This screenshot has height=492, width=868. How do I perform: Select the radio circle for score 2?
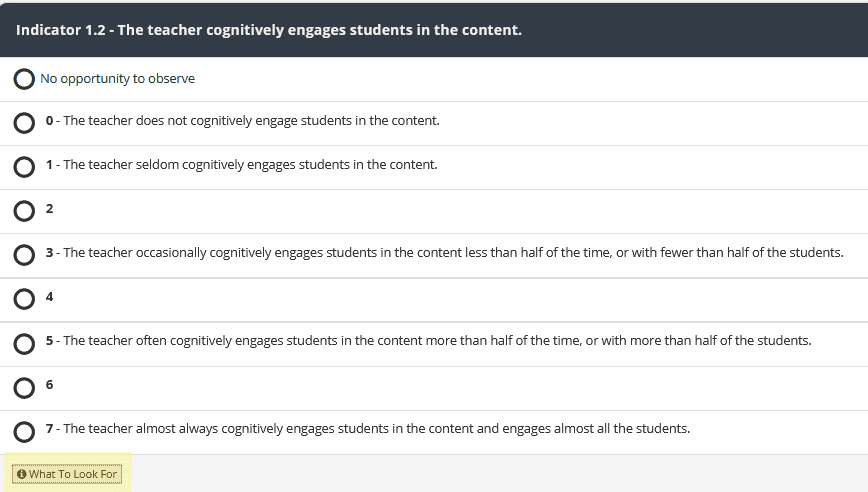tap(24, 211)
